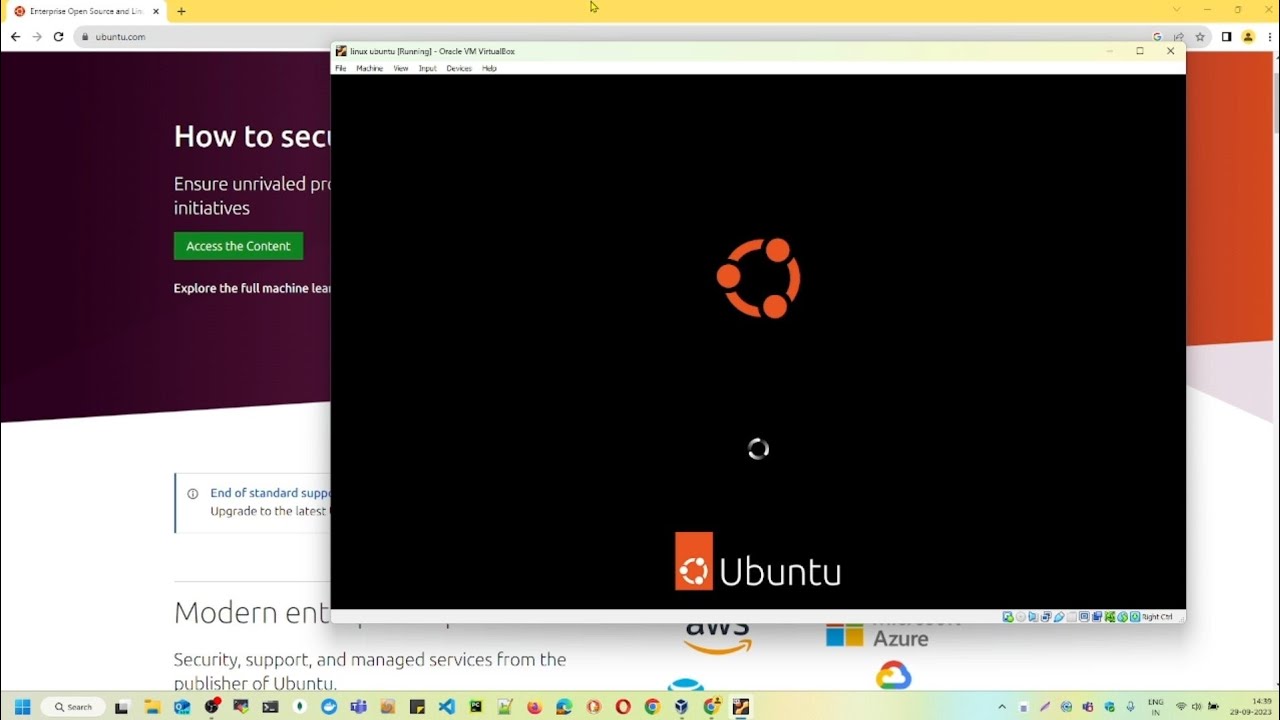This screenshot has width=1280, height=720.
Task: Maximize the VirtualBox window
Action: (1139, 51)
